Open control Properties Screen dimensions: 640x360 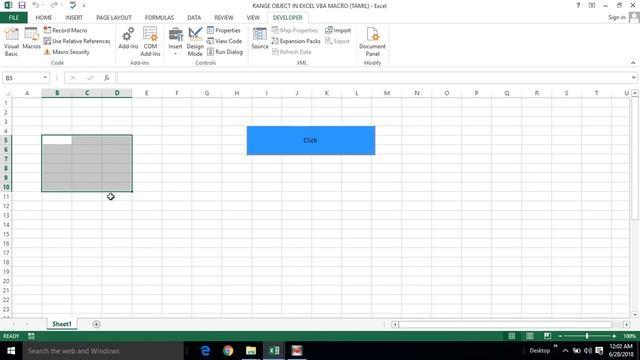tap(224, 30)
